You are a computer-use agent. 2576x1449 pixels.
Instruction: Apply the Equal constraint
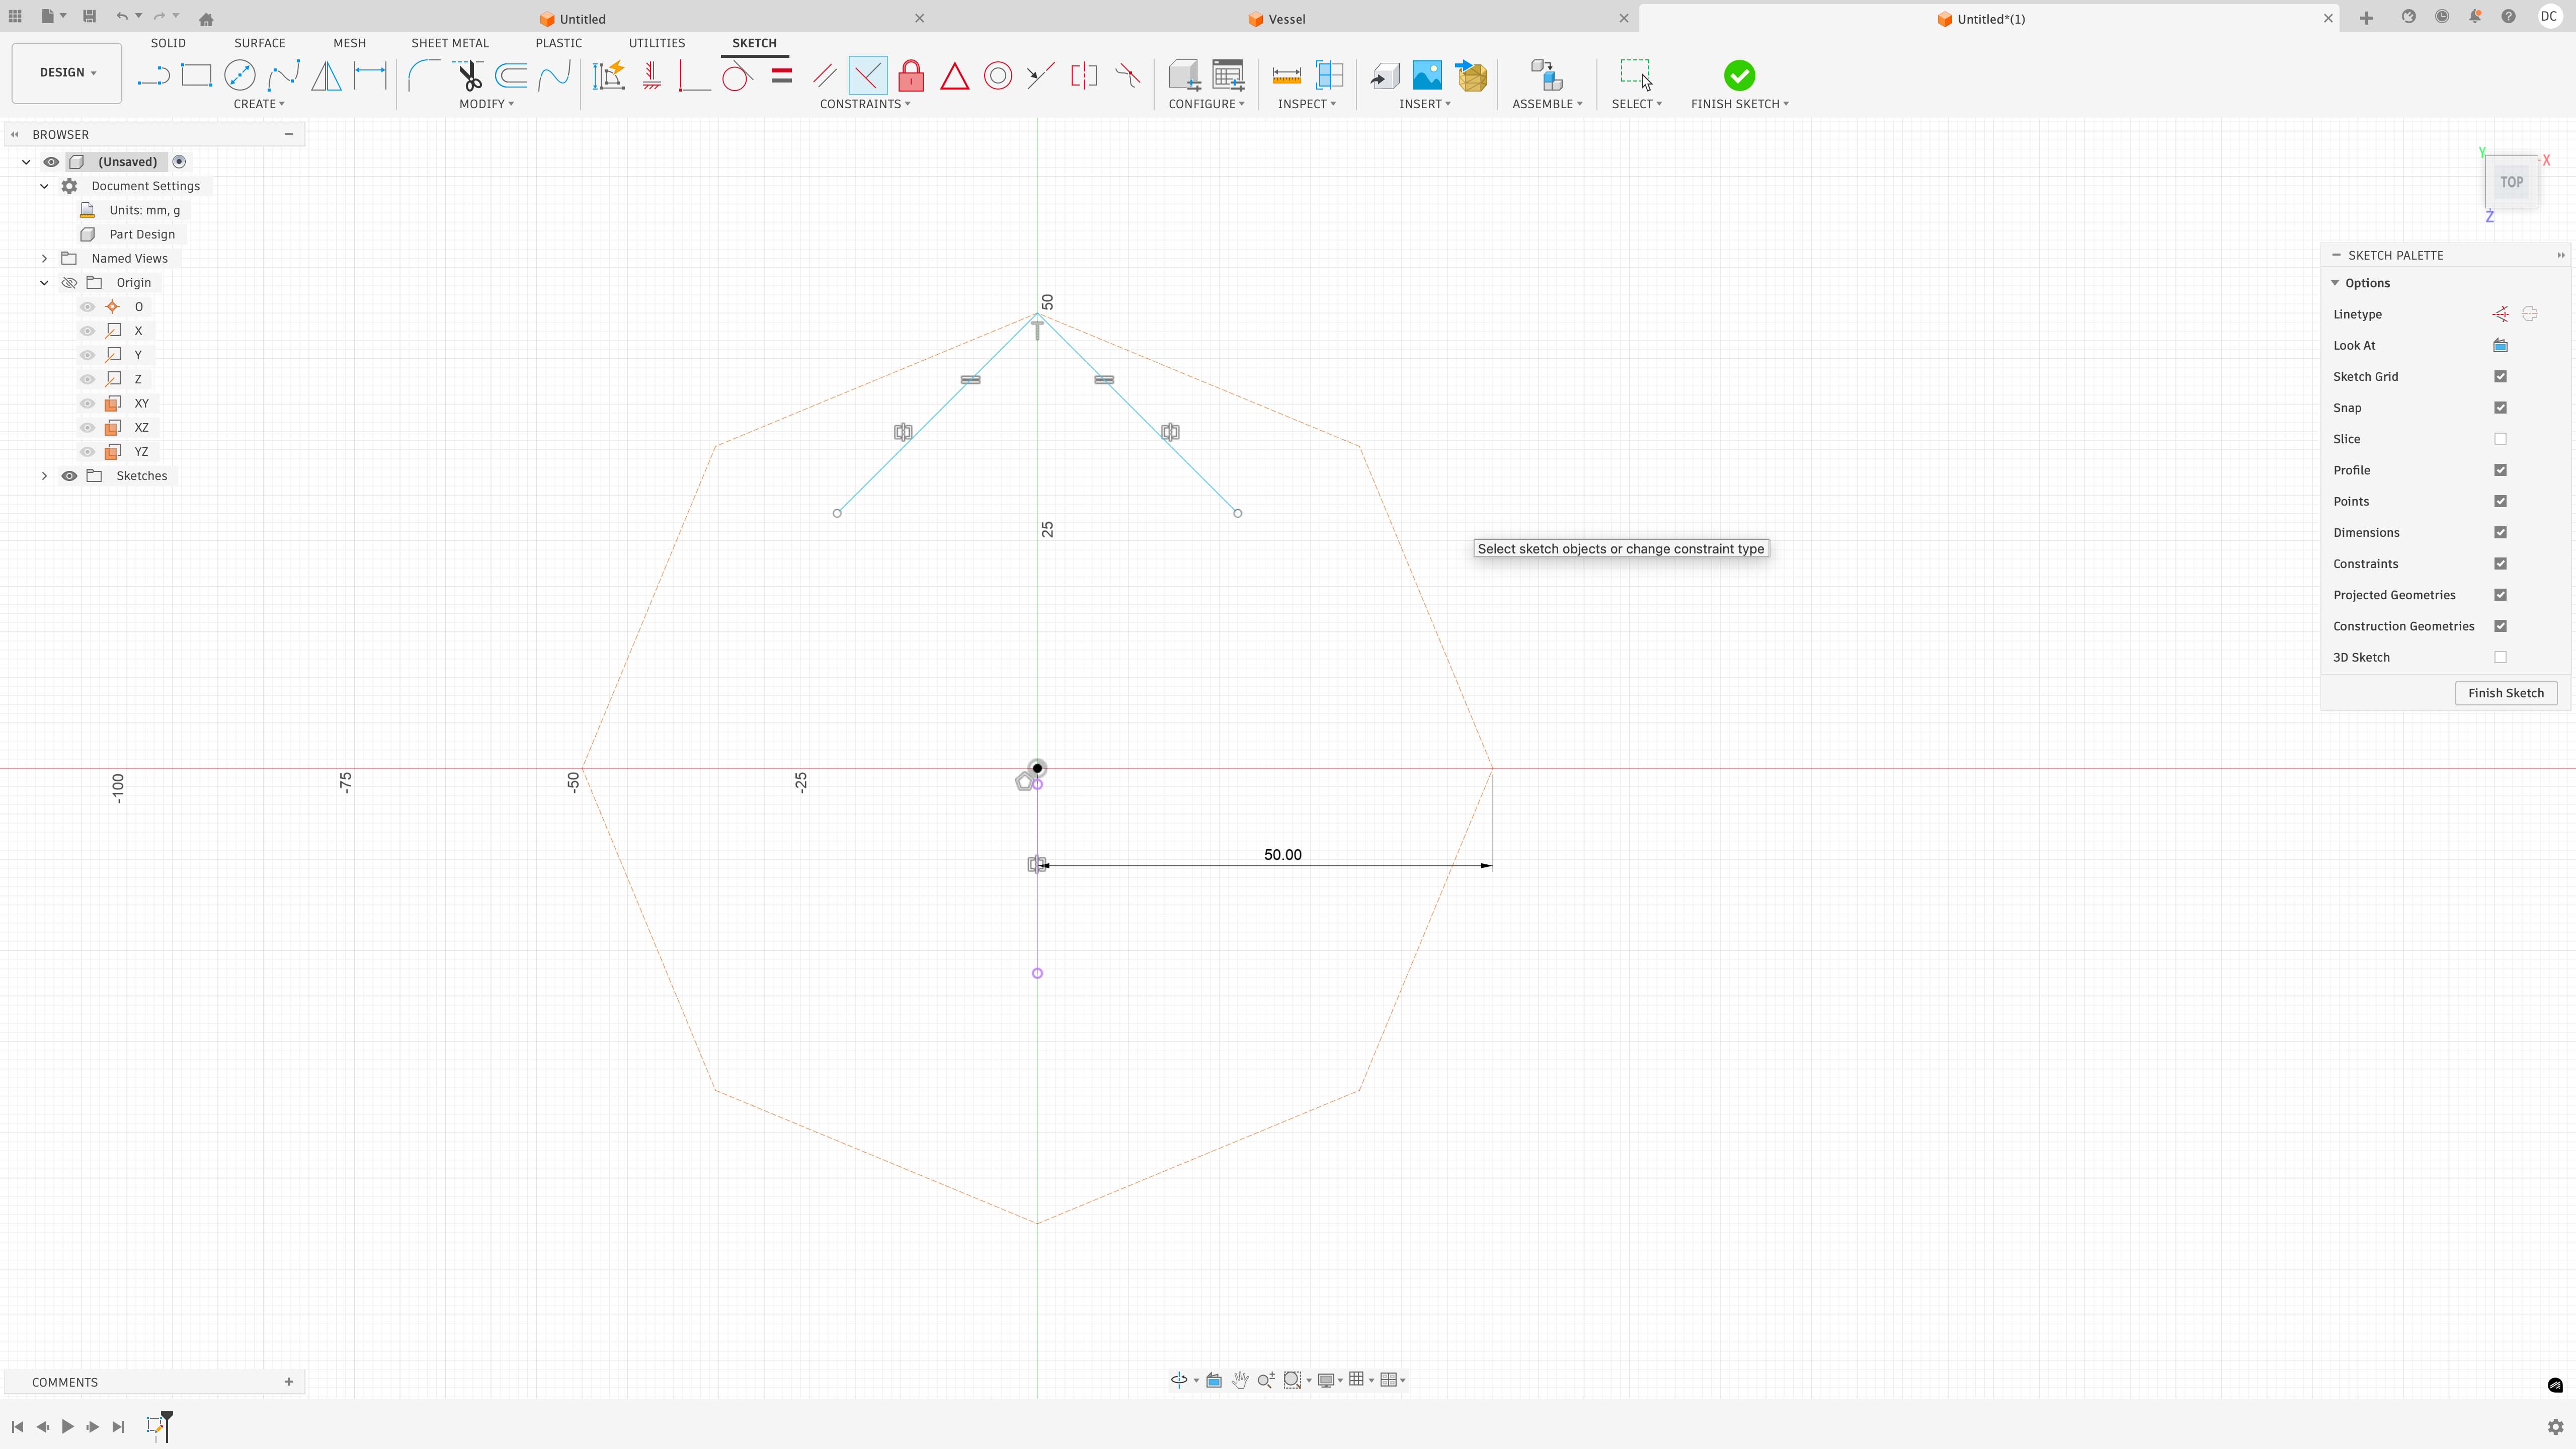click(781, 75)
